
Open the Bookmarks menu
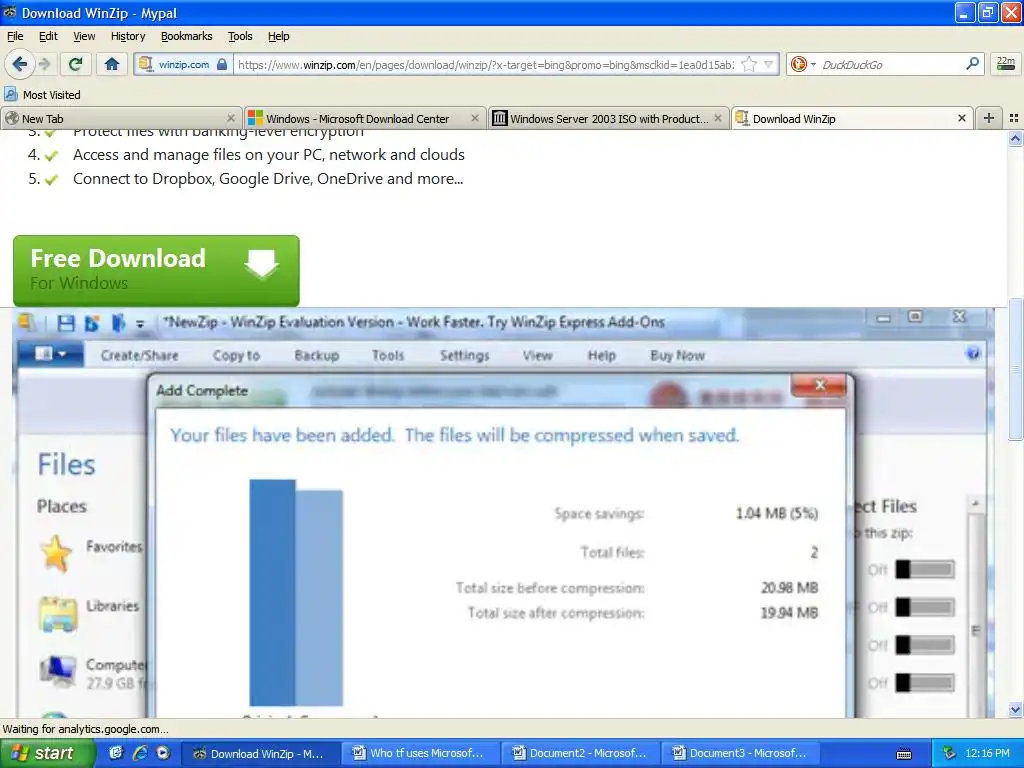coord(187,36)
